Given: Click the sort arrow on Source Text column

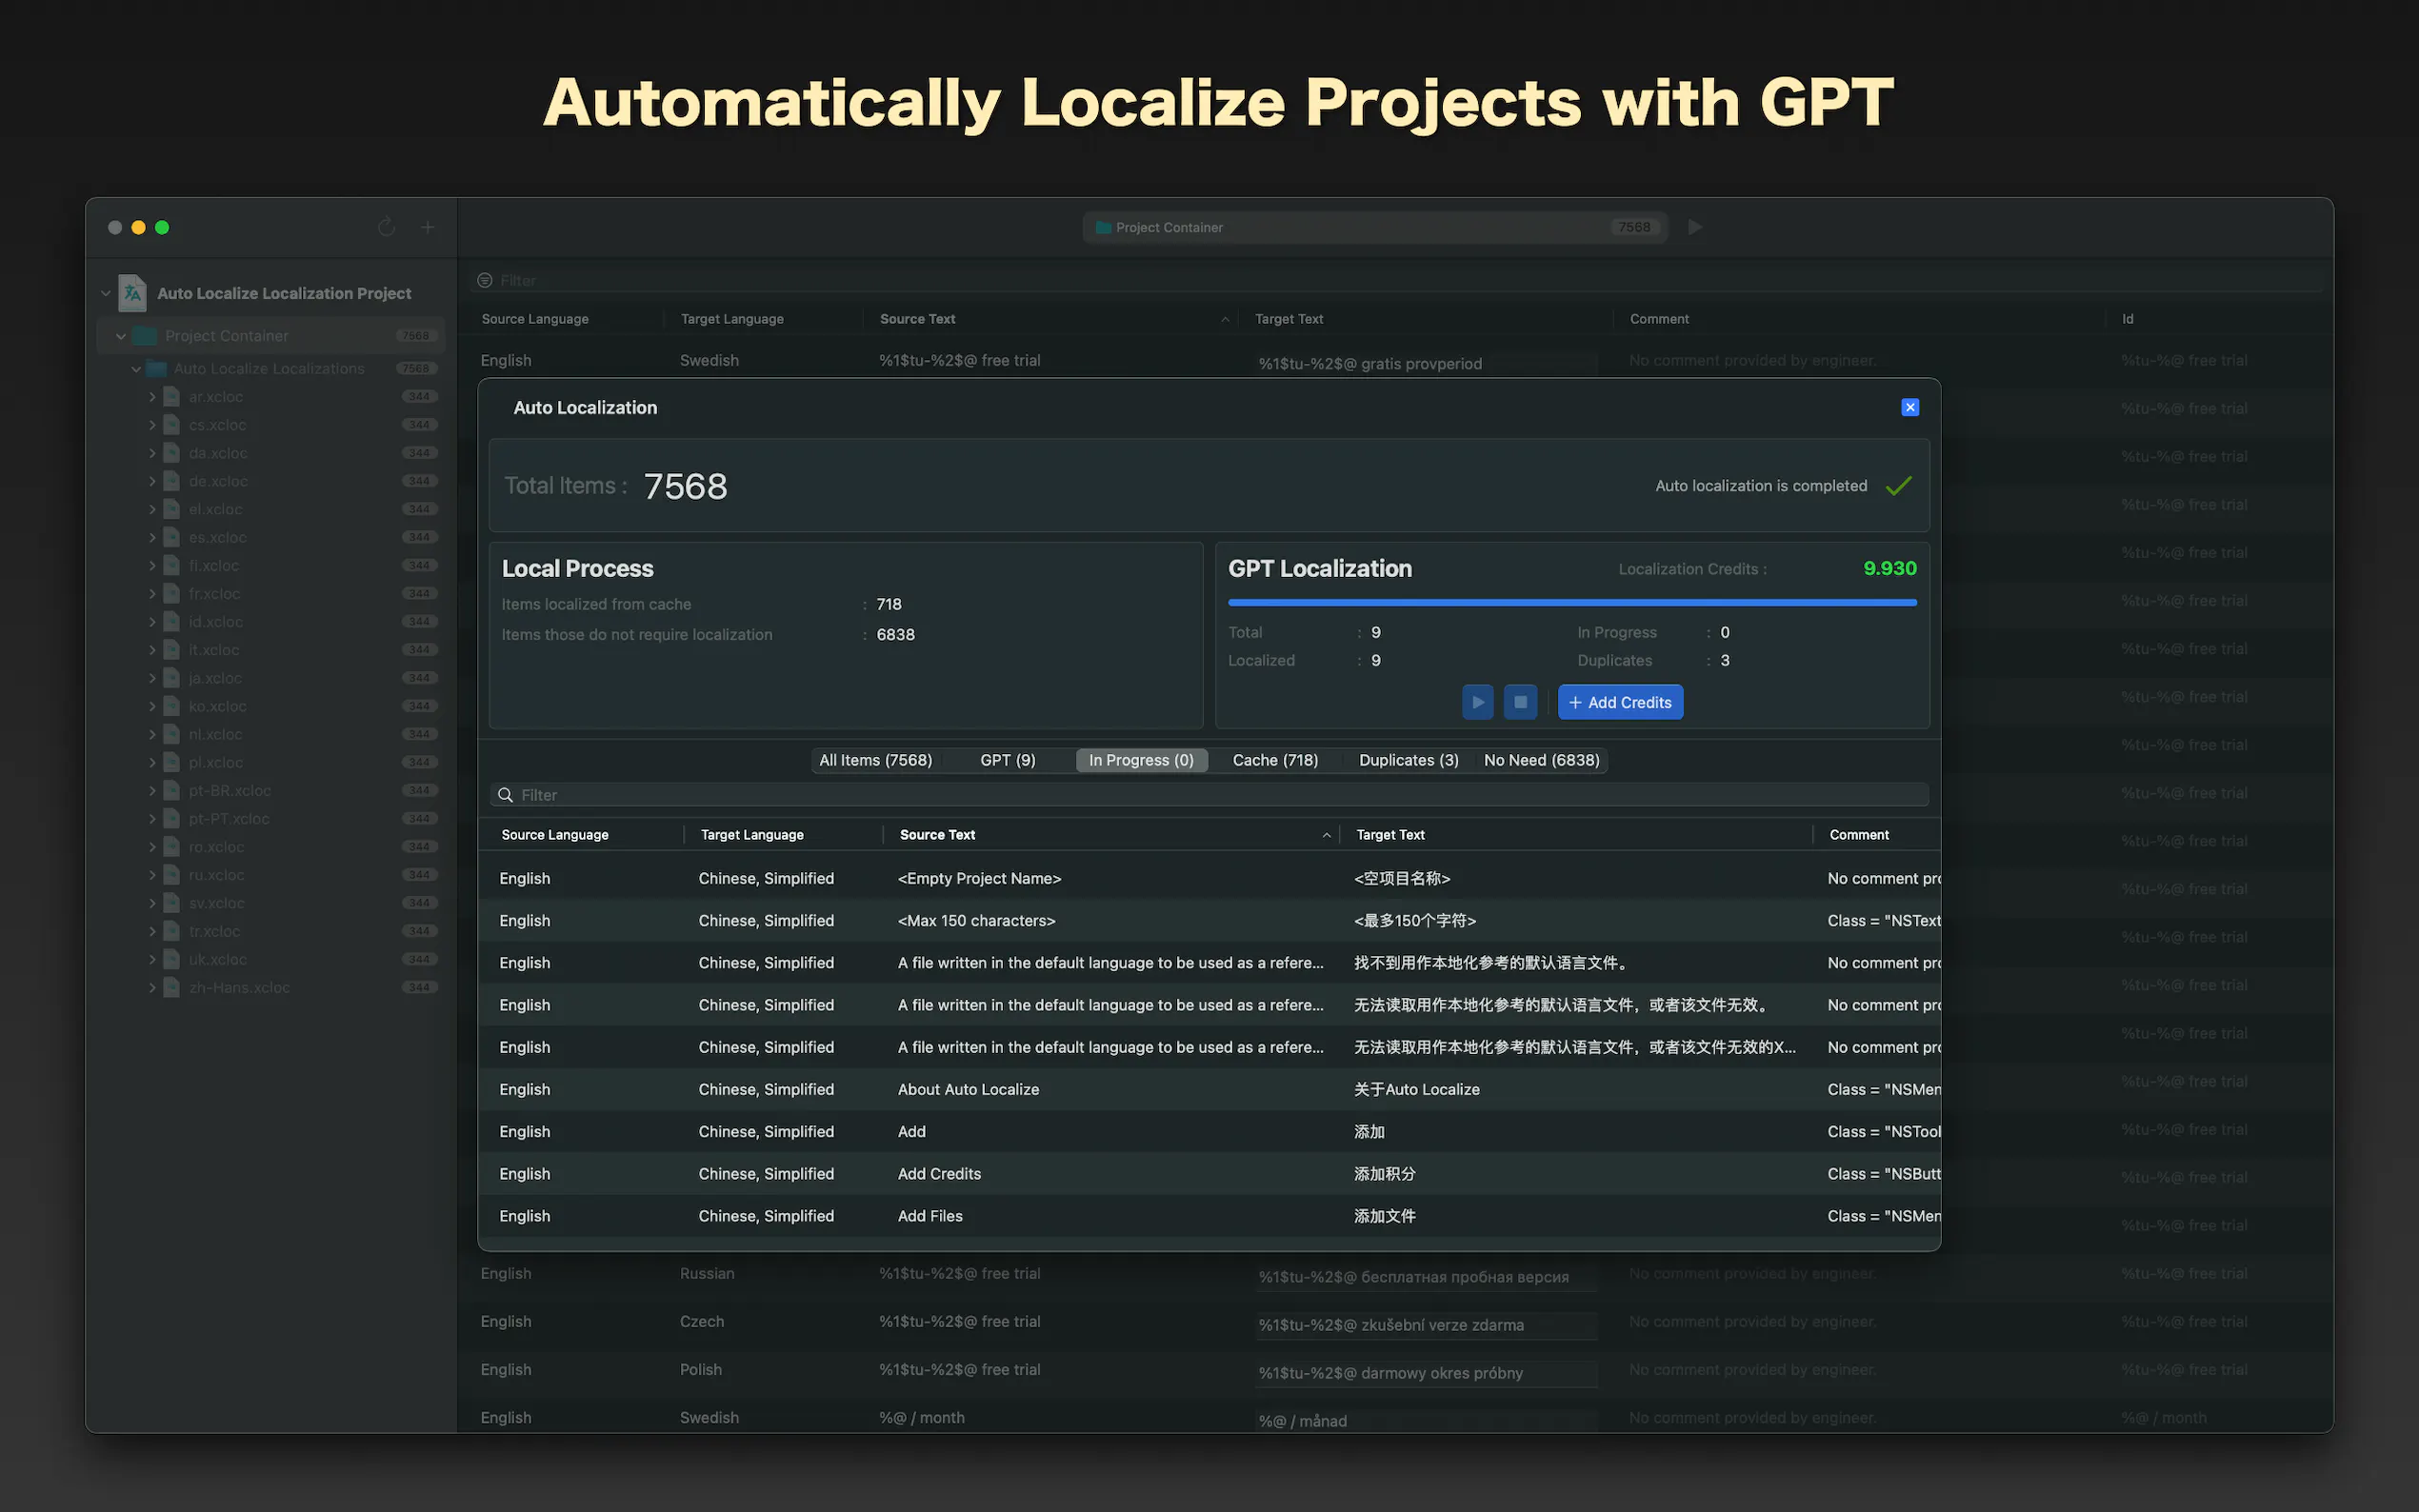Looking at the screenshot, I should [x=1326, y=833].
